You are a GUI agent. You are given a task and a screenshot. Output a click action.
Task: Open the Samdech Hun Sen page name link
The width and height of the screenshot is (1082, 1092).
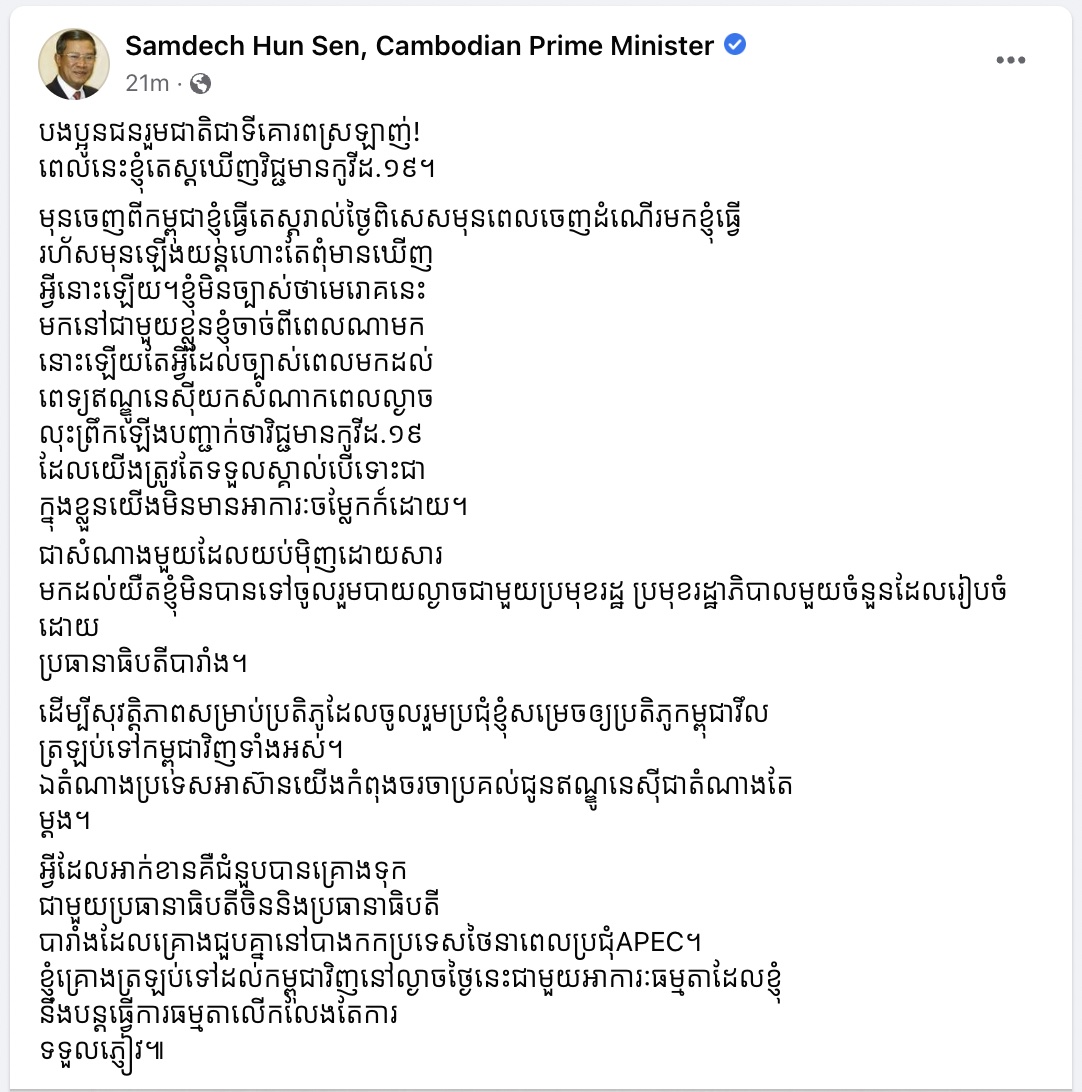[x=419, y=46]
